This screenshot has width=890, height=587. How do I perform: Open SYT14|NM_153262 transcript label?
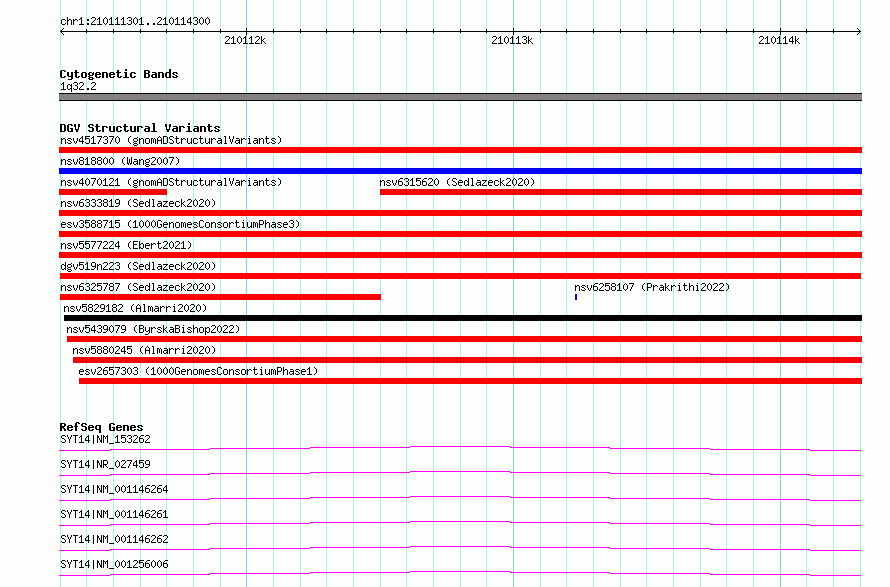coord(106,439)
